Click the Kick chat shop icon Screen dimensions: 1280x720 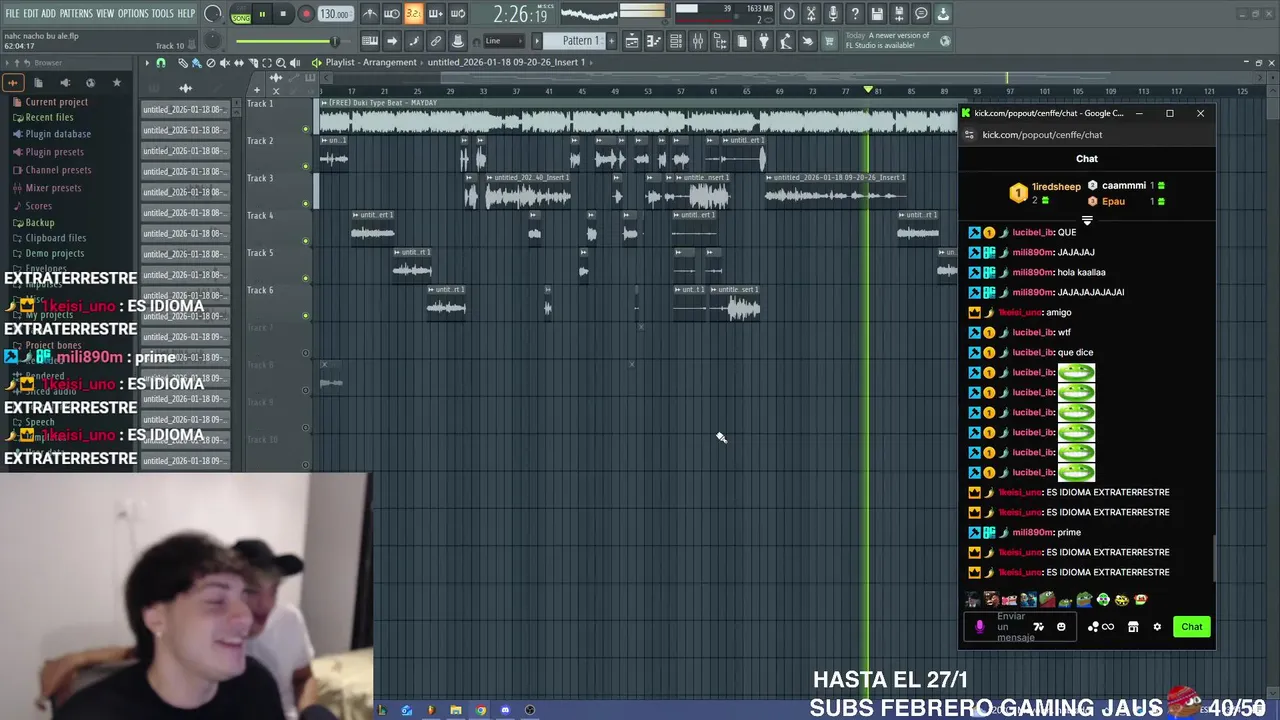tap(1133, 627)
